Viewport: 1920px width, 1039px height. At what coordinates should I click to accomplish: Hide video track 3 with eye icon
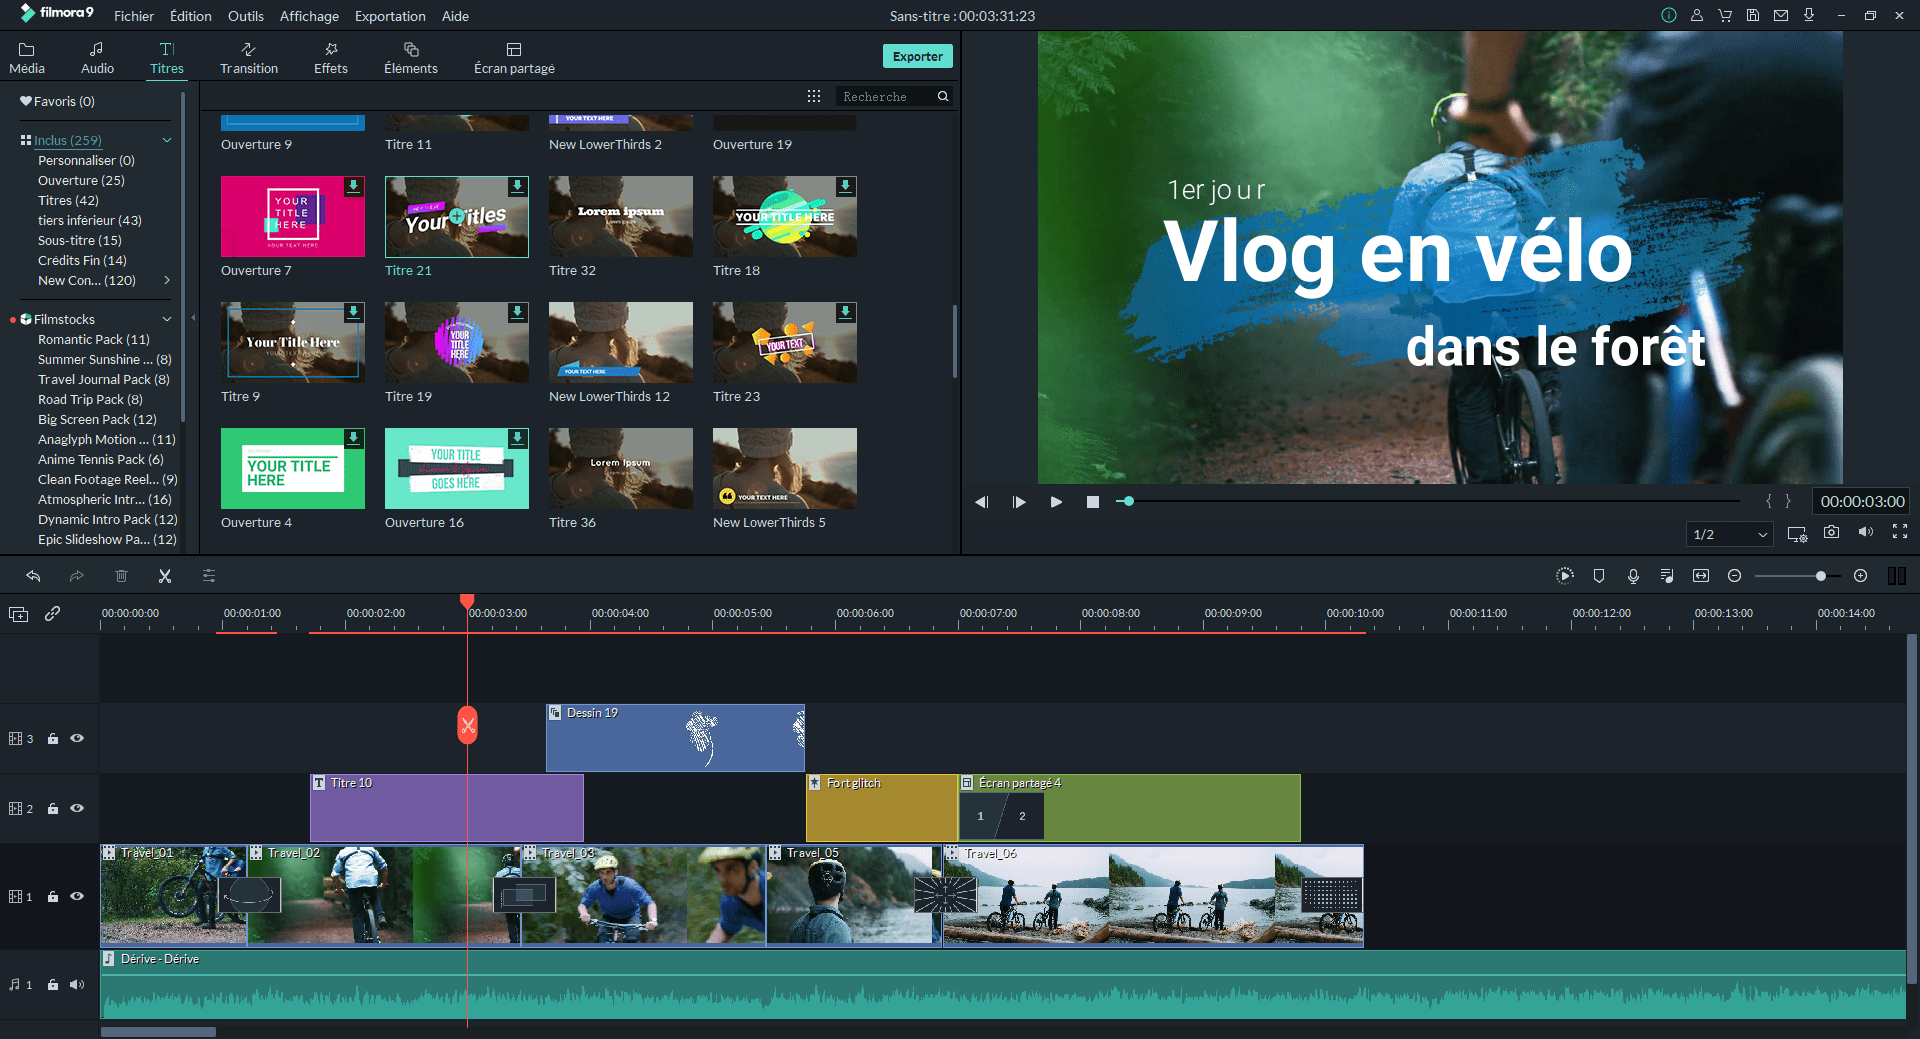[77, 738]
